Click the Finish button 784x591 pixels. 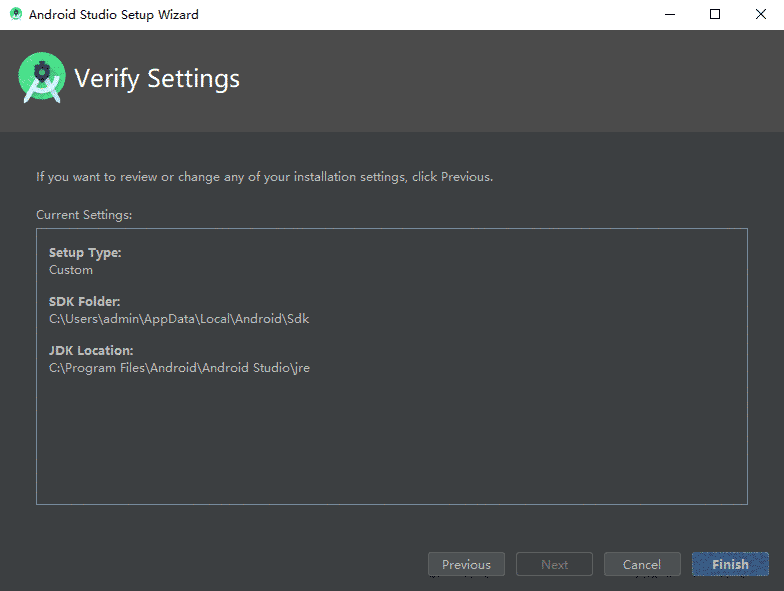(x=730, y=564)
